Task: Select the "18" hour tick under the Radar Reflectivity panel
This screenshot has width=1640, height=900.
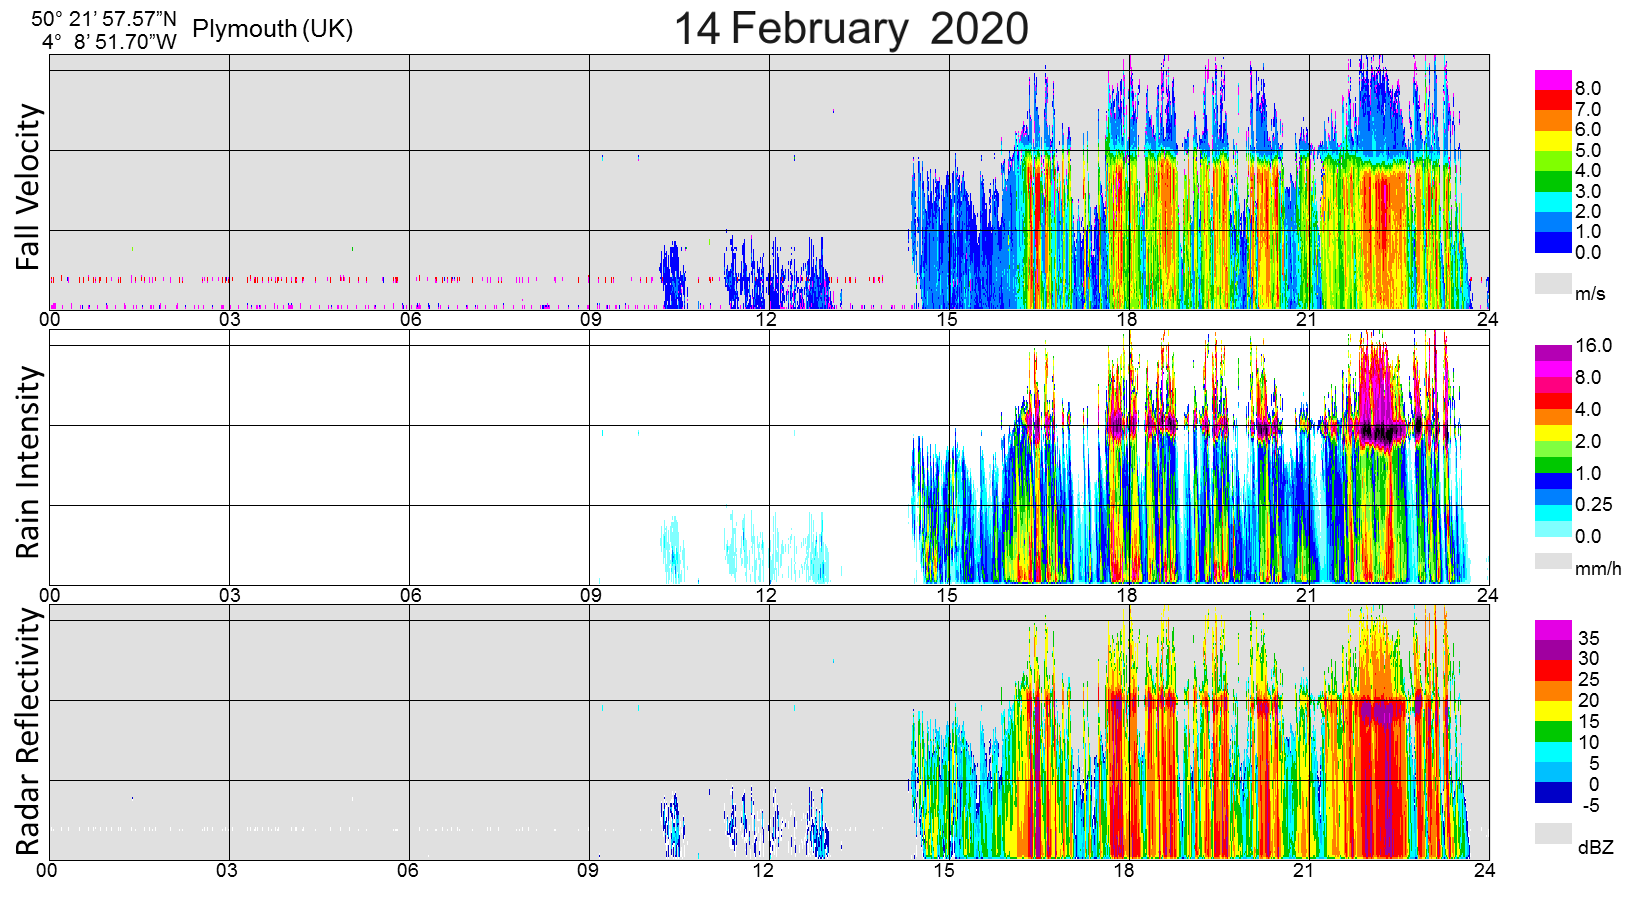Action: pyautogui.click(x=1124, y=871)
